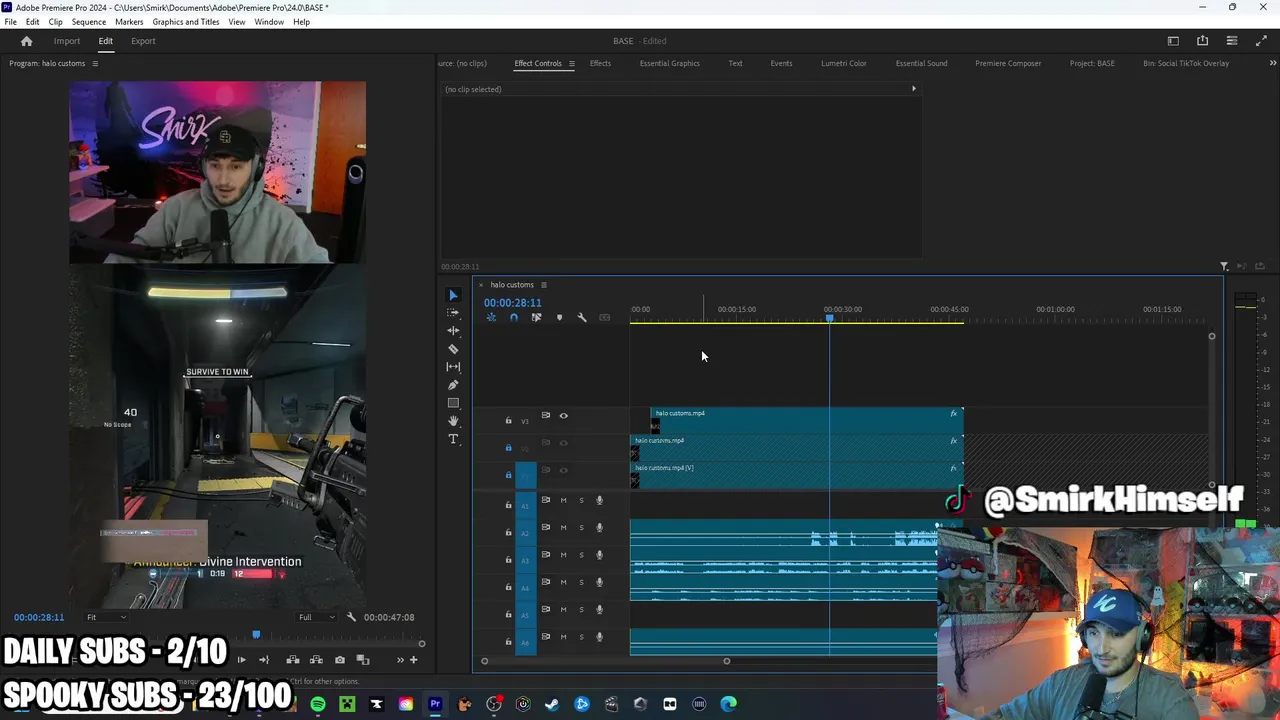
Task: Open the Import workspace
Action: click(x=67, y=41)
